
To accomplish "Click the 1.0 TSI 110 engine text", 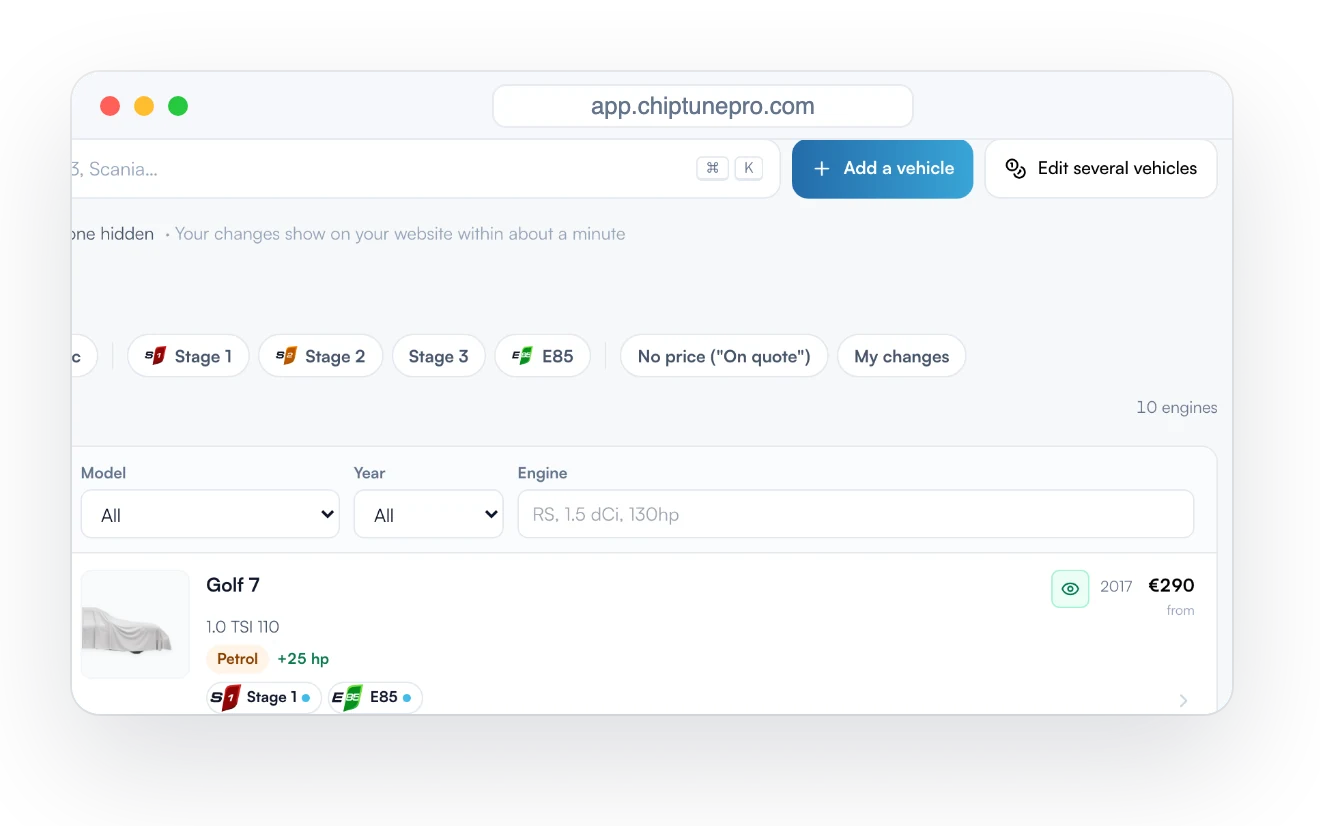I will [243, 627].
